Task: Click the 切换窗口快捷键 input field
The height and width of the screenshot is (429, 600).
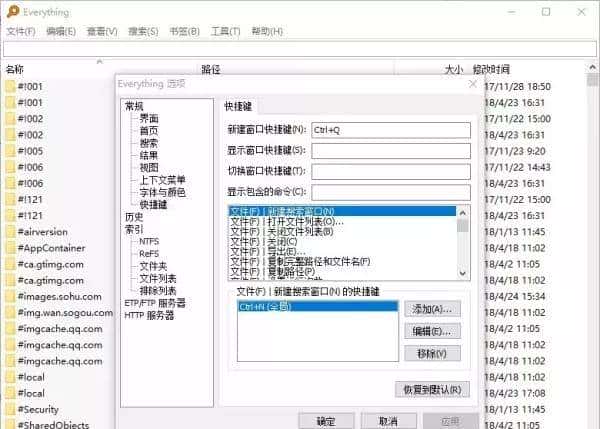Action: coord(391,171)
